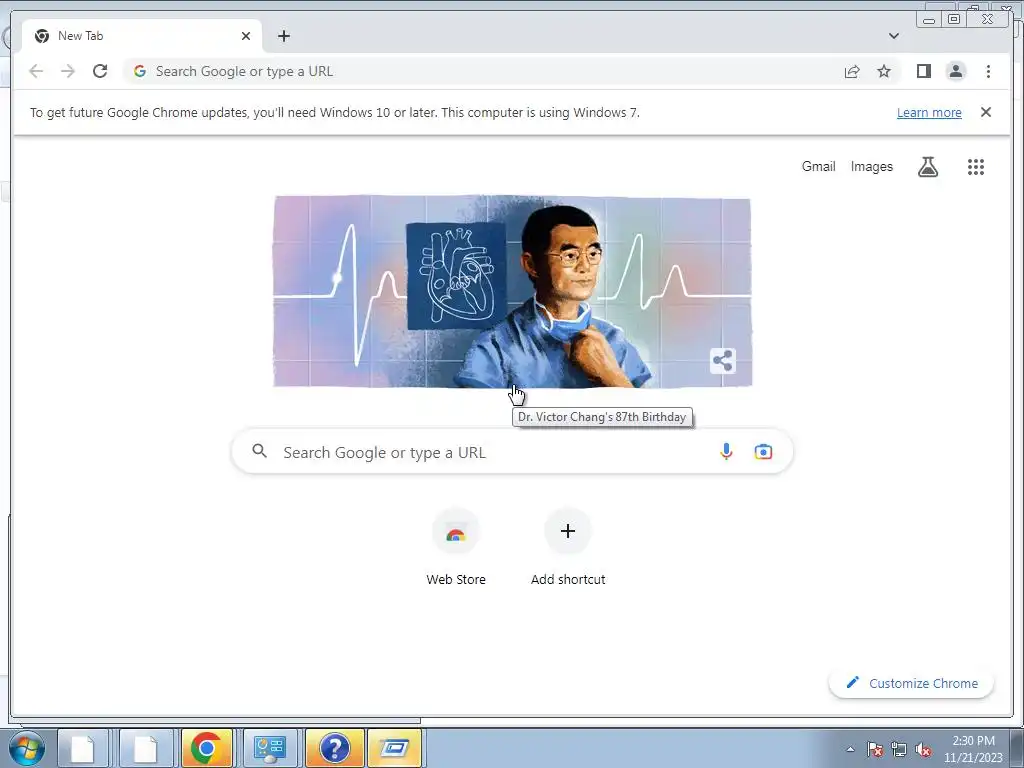The width and height of the screenshot is (1024, 768).
Task: Show hidden system tray icons
Action: (x=850, y=750)
